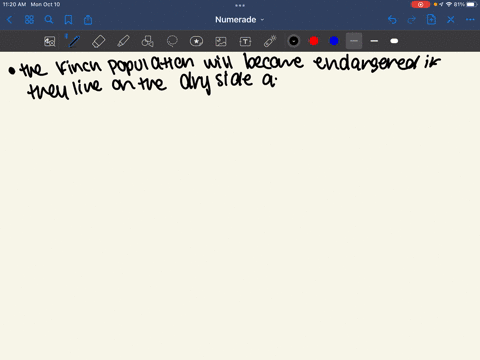Choose the black pen color

[294, 41]
